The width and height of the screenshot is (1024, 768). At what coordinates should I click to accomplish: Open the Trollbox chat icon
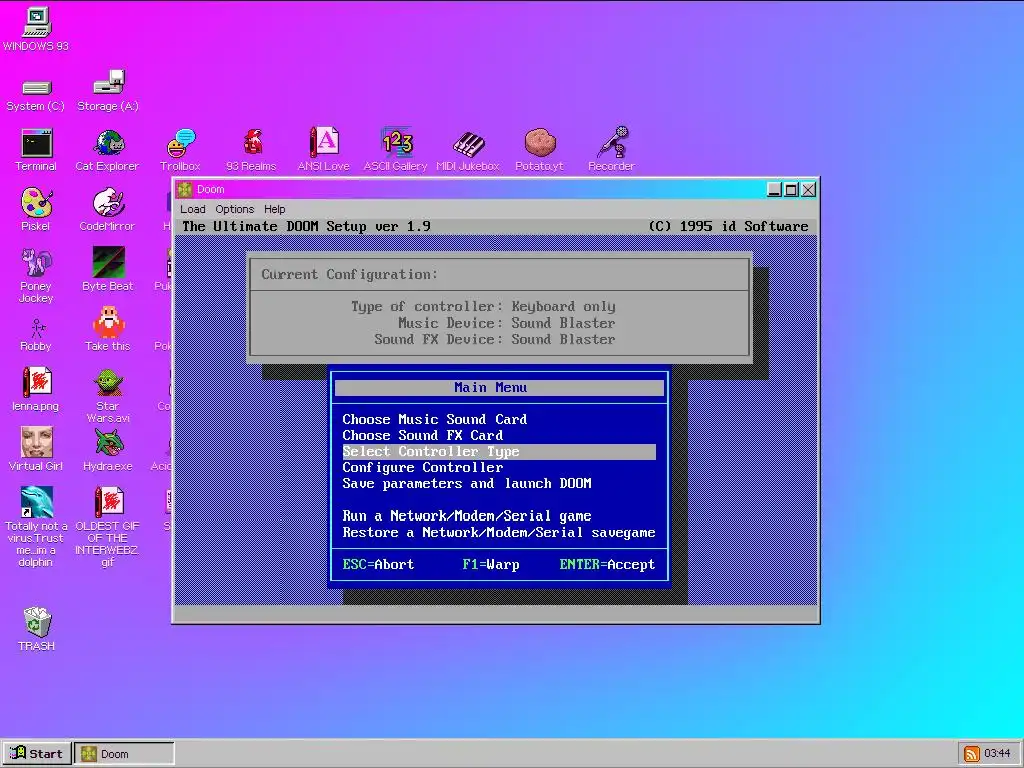[x=180, y=150]
